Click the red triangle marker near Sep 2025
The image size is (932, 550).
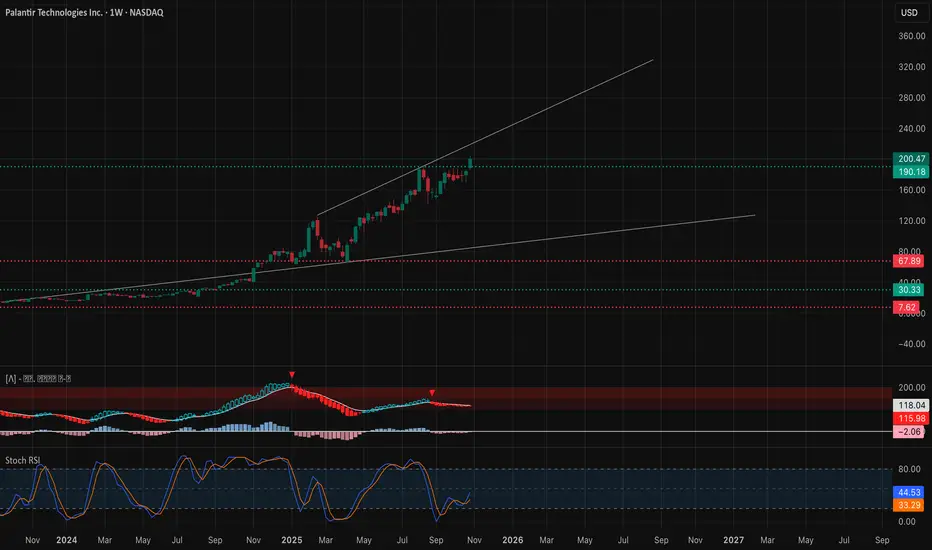point(432,393)
